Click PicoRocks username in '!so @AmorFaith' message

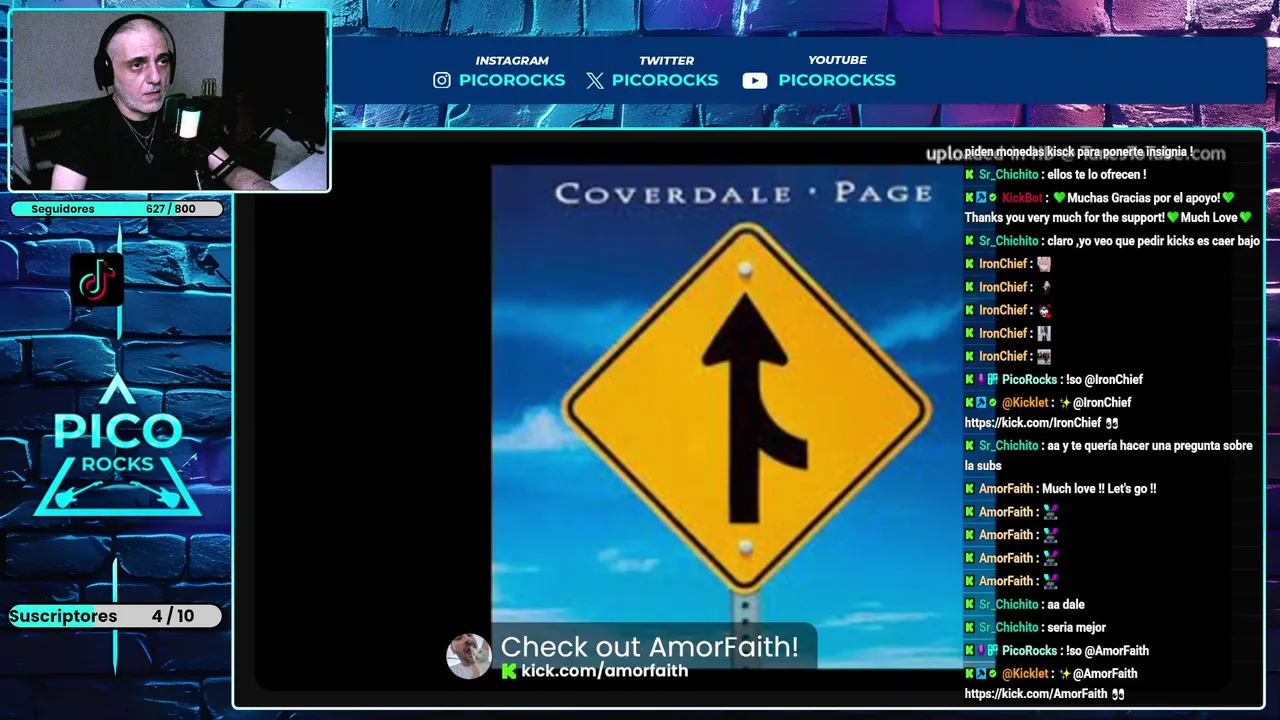click(x=1029, y=651)
